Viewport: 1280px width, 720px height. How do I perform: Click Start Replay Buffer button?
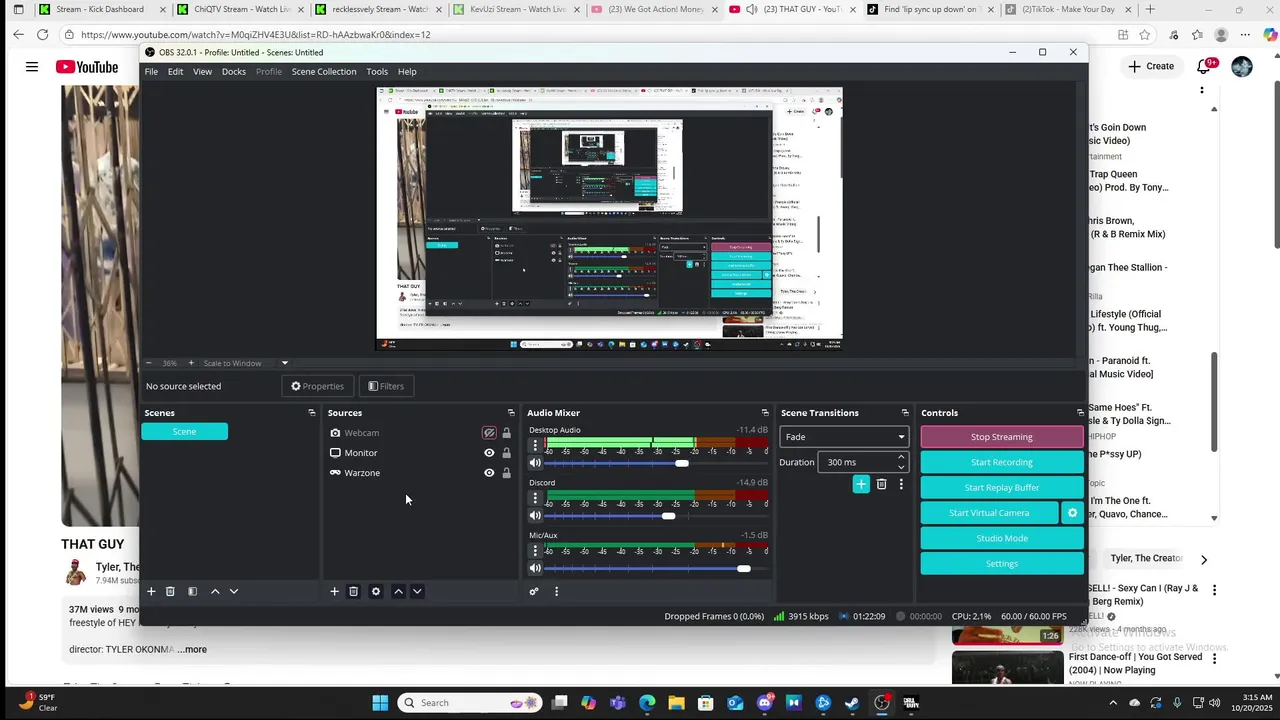click(1002, 488)
